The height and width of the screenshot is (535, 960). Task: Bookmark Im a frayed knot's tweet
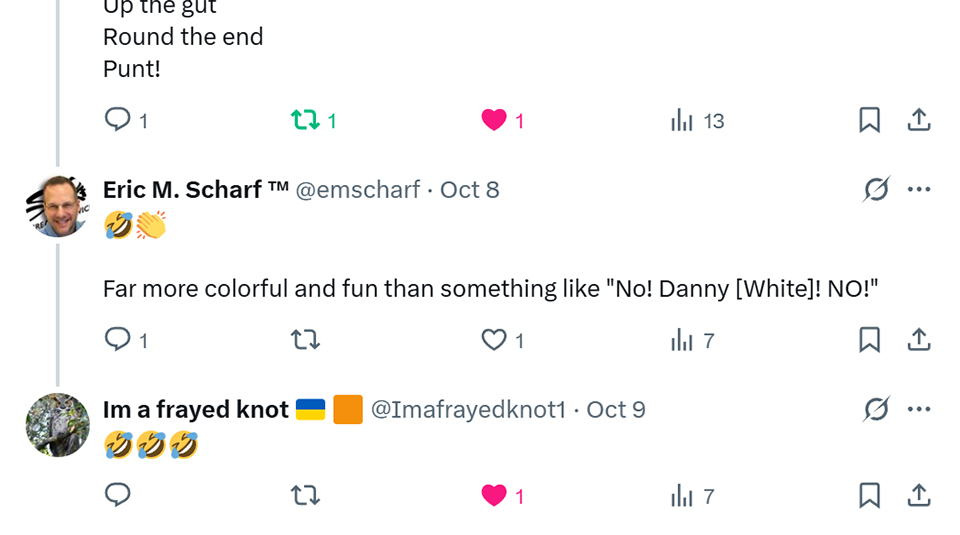click(869, 495)
